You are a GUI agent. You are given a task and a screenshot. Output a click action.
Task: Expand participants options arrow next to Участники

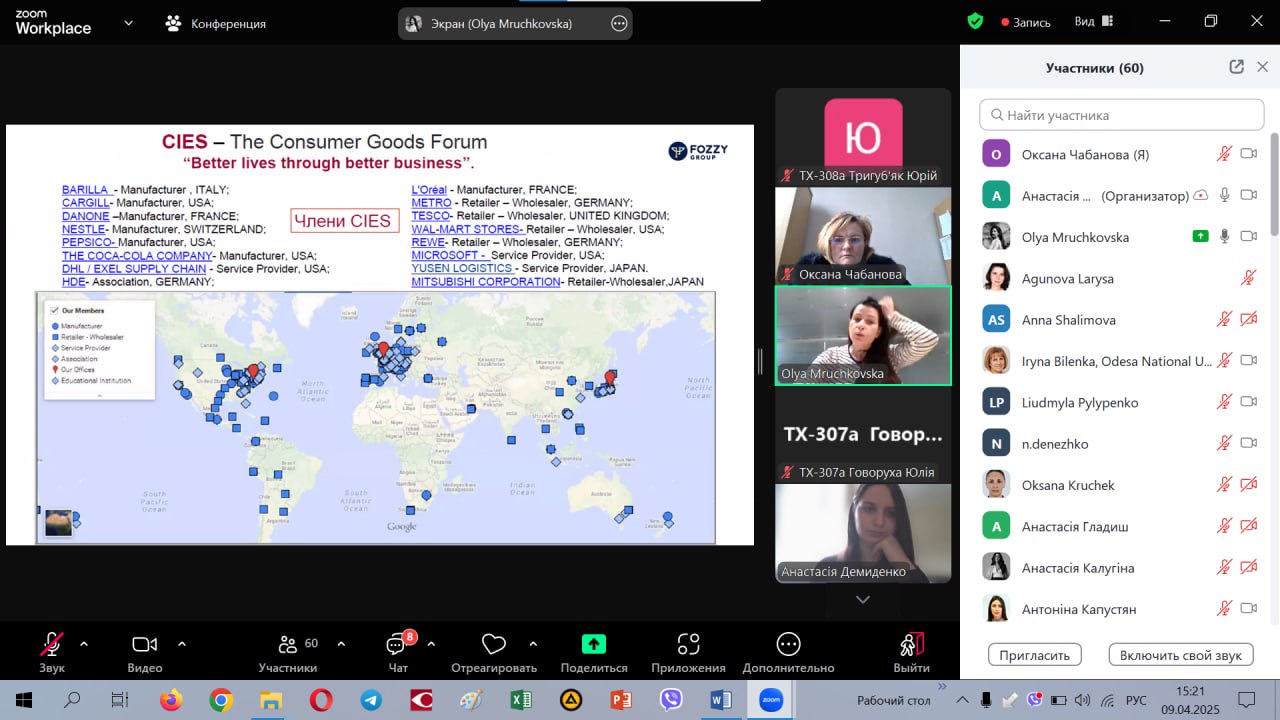(341, 644)
